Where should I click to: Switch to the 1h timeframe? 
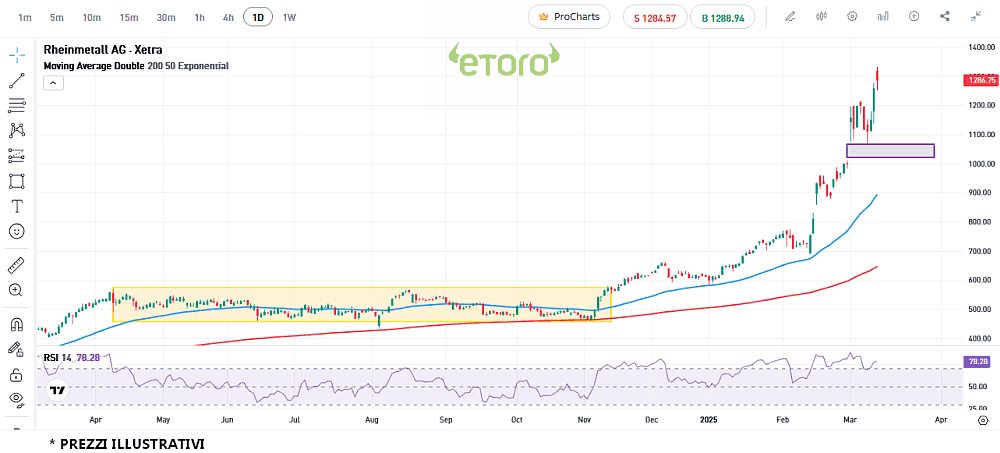pyautogui.click(x=200, y=17)
